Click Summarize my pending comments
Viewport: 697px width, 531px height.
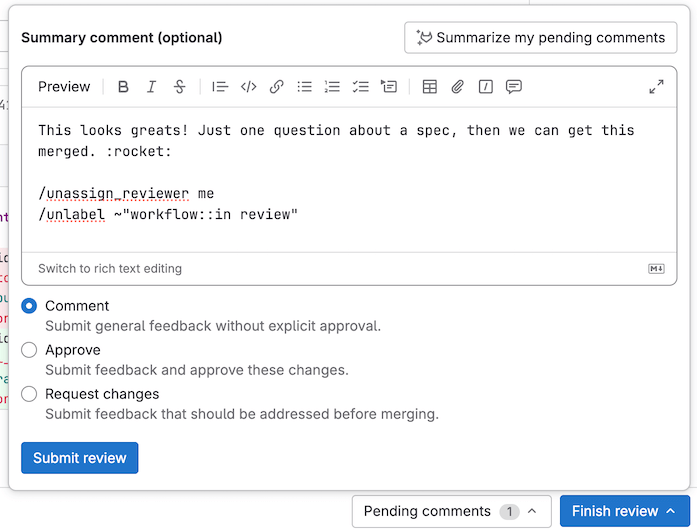click(x=541, y=38)
